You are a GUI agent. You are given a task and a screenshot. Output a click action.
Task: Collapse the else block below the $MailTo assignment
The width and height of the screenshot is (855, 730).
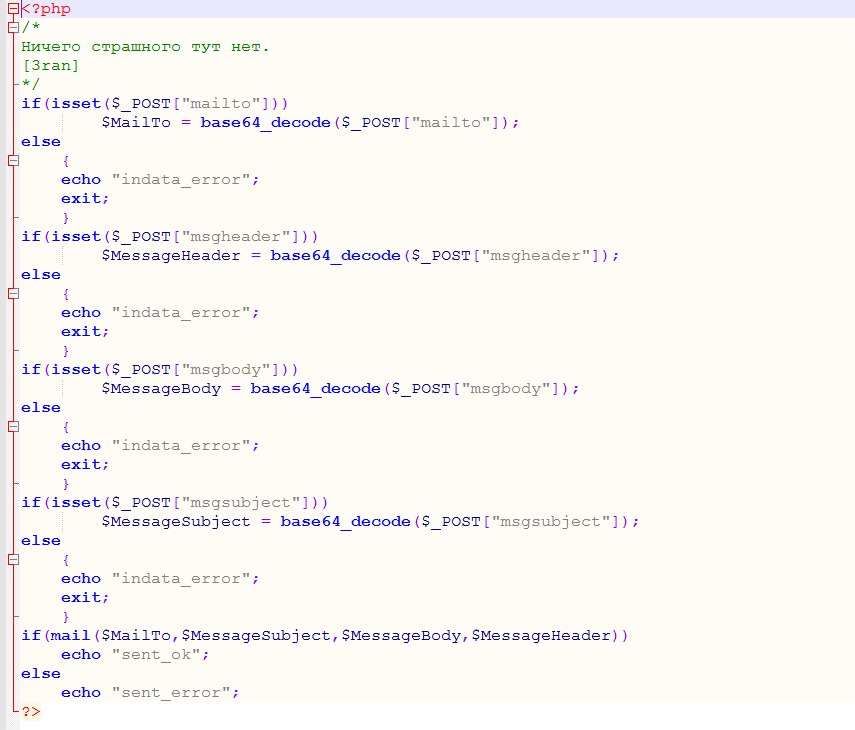(x=13, y=160)
